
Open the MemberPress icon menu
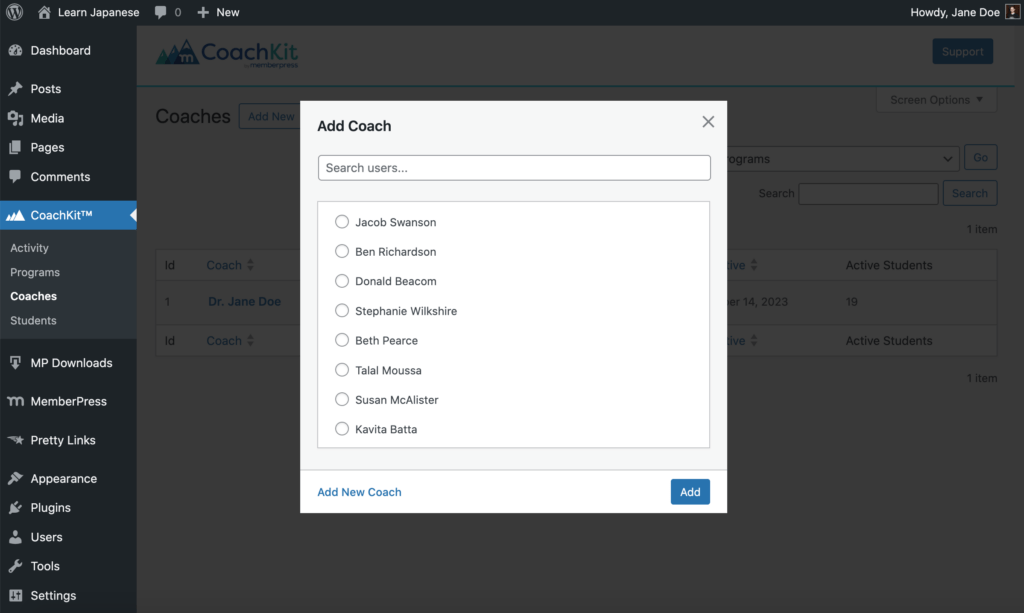point(15,401)
